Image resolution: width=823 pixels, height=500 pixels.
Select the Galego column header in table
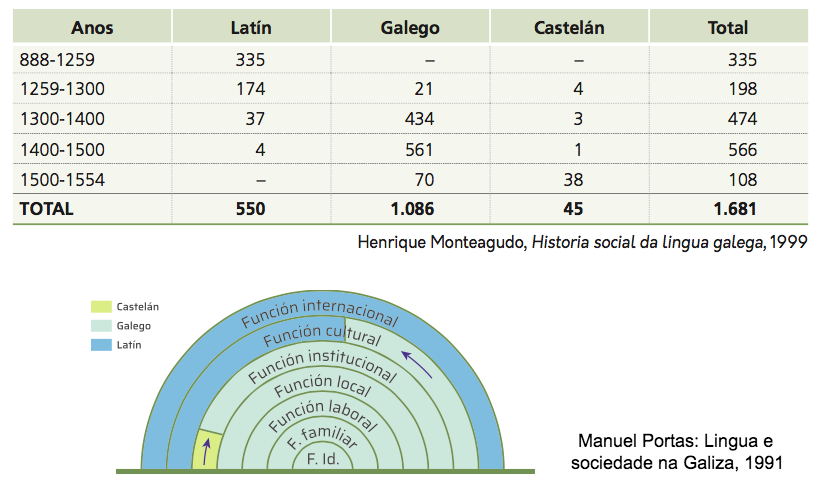410,28
